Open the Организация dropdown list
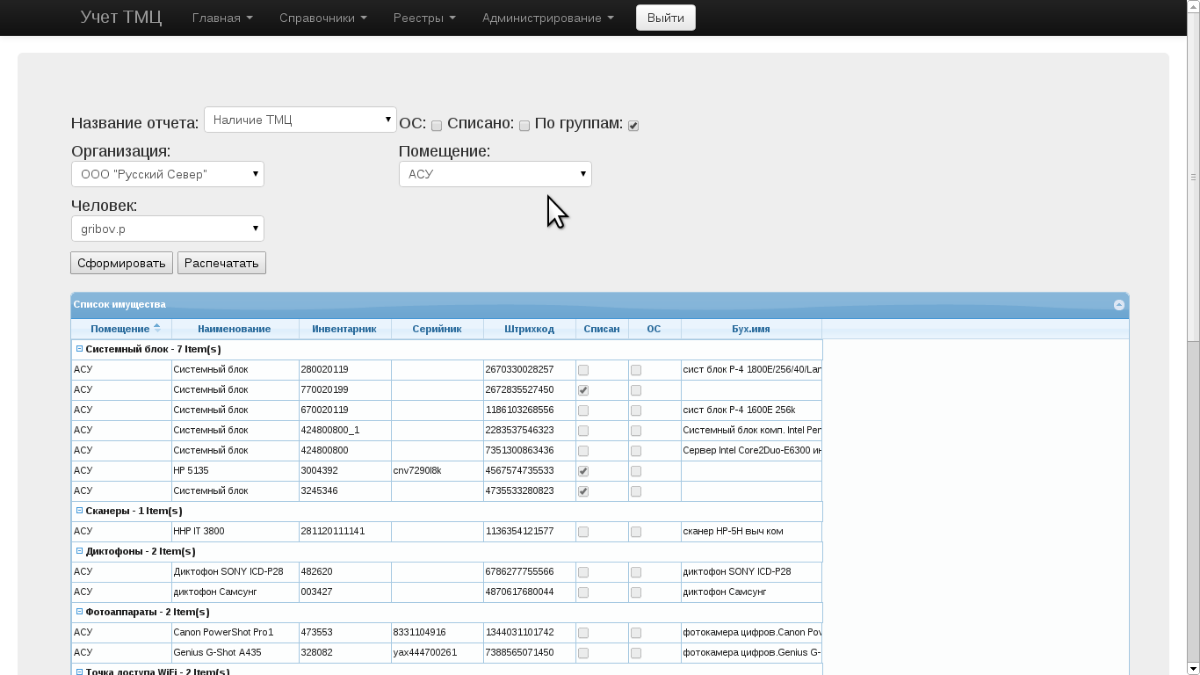Image resolution: width=1200 pixels, height=675 pixels. click(168, 174)
